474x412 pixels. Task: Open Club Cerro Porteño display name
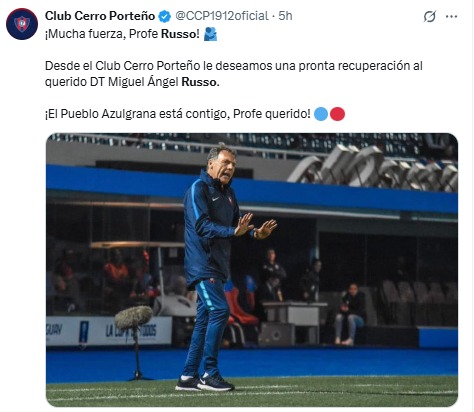pyautogui.click(x=100, y=16)
